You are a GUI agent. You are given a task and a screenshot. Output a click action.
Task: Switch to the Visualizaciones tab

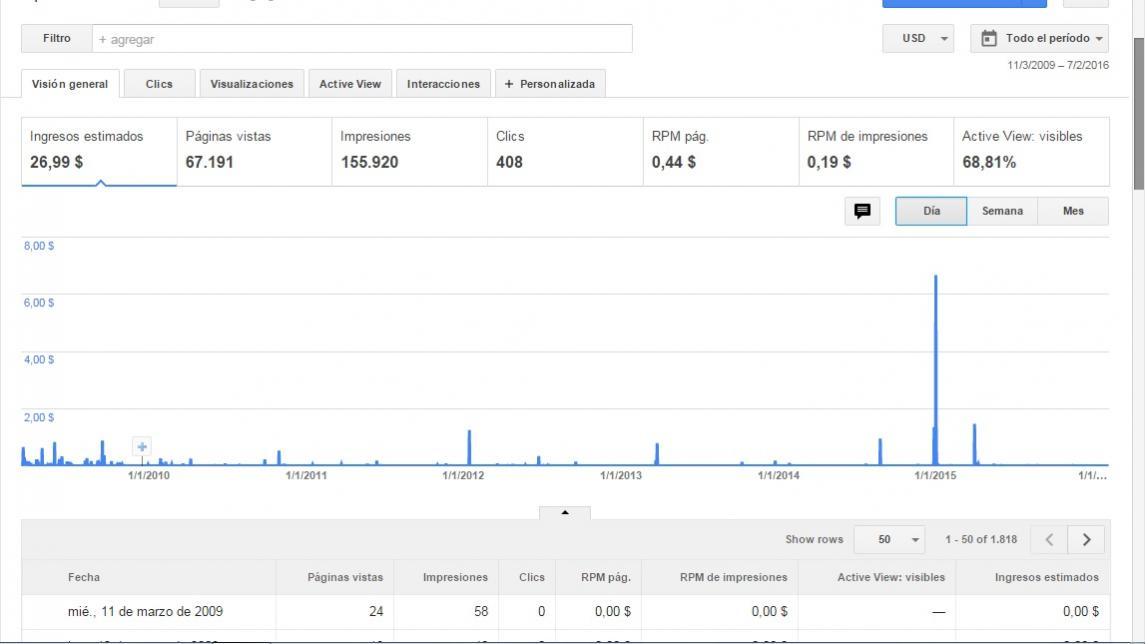252,84
